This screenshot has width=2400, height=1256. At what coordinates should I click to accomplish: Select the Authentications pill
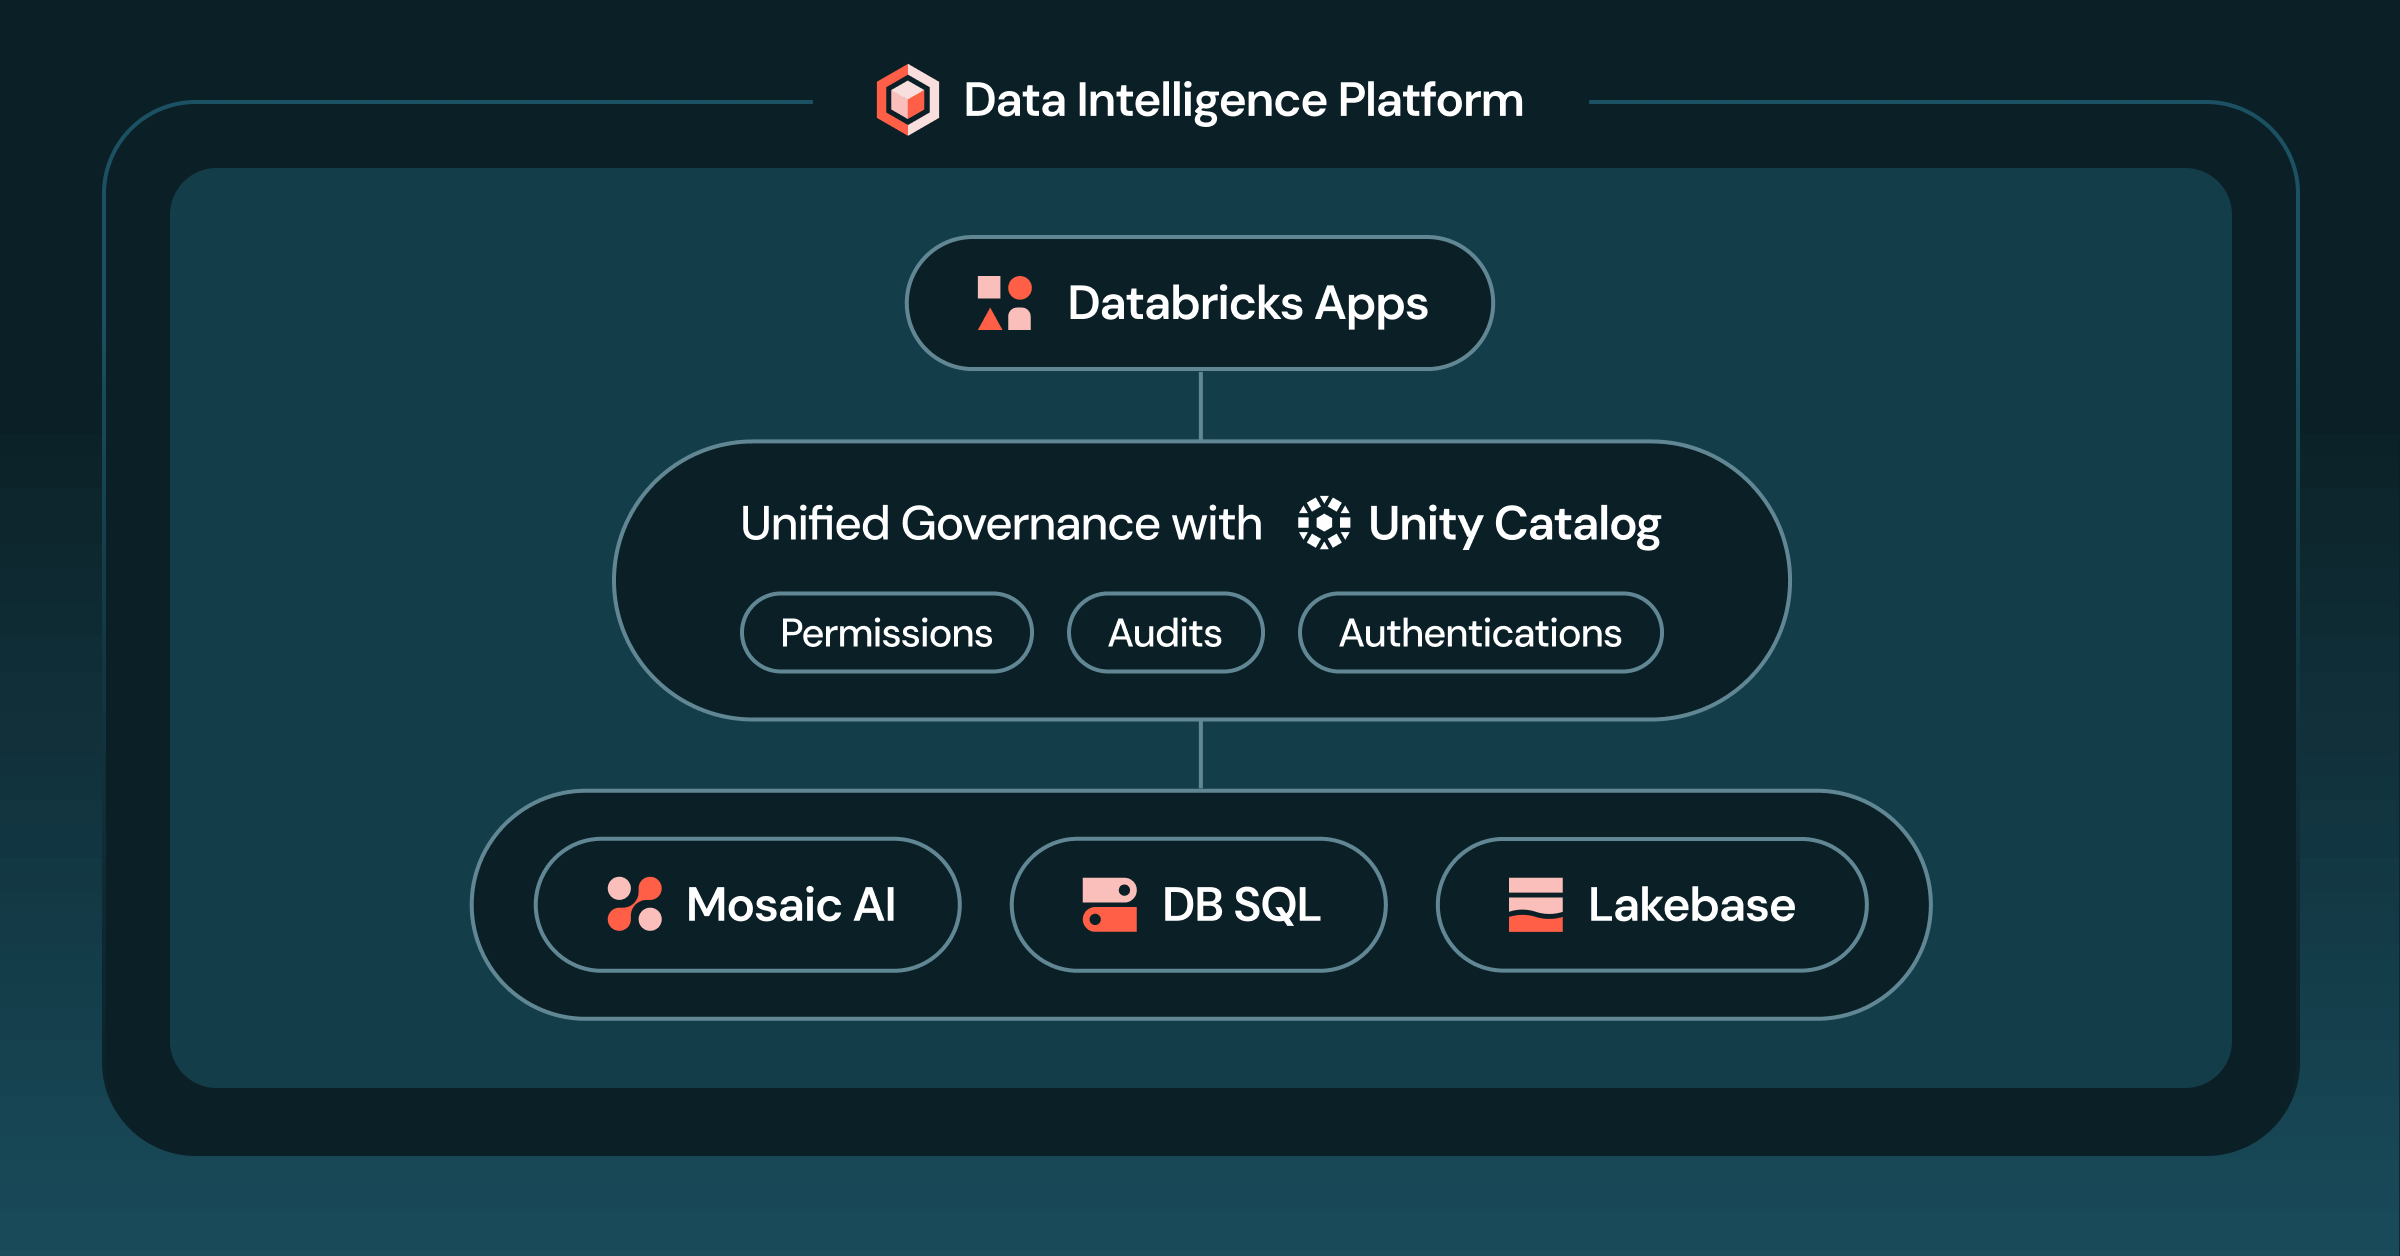point(1480,633)
